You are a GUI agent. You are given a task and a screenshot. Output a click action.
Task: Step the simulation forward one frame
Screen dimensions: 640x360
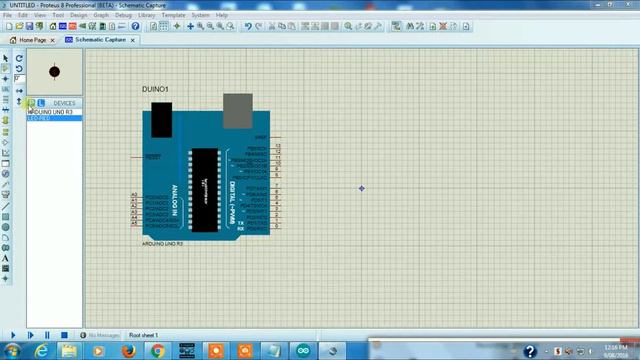tap(31, 335)
